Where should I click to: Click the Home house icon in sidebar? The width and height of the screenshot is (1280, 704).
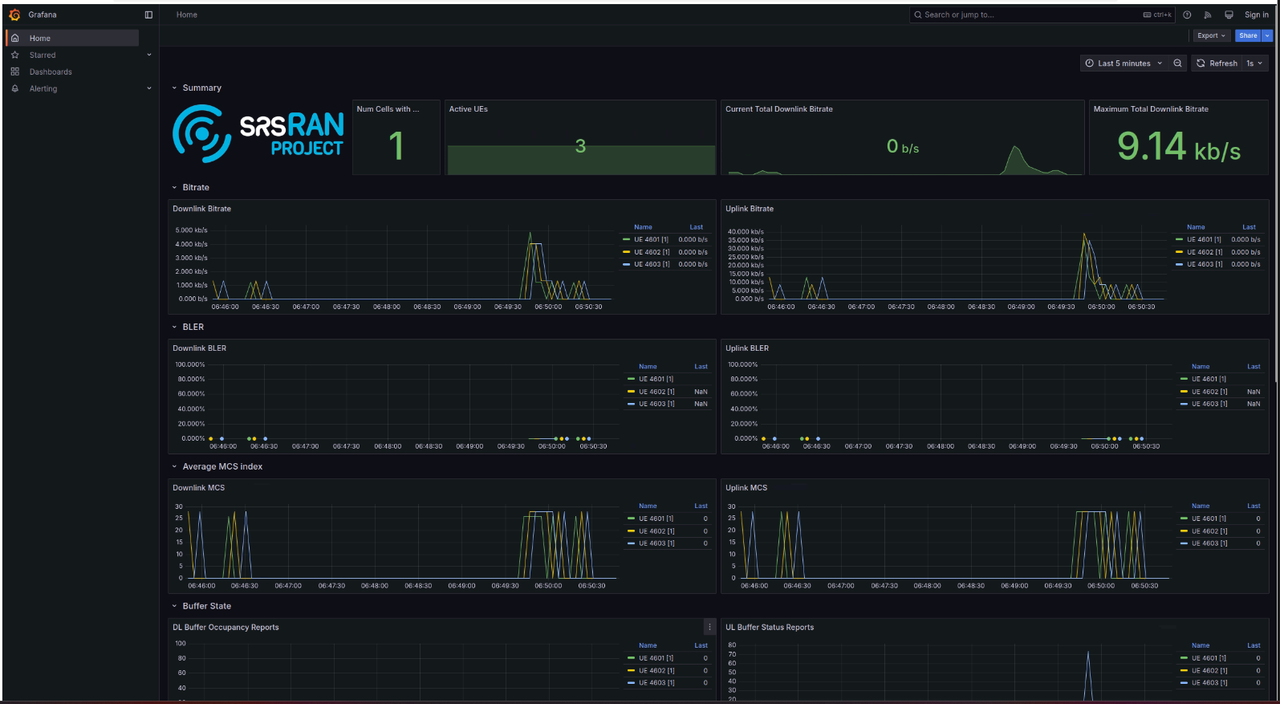[x=15, y=38]
